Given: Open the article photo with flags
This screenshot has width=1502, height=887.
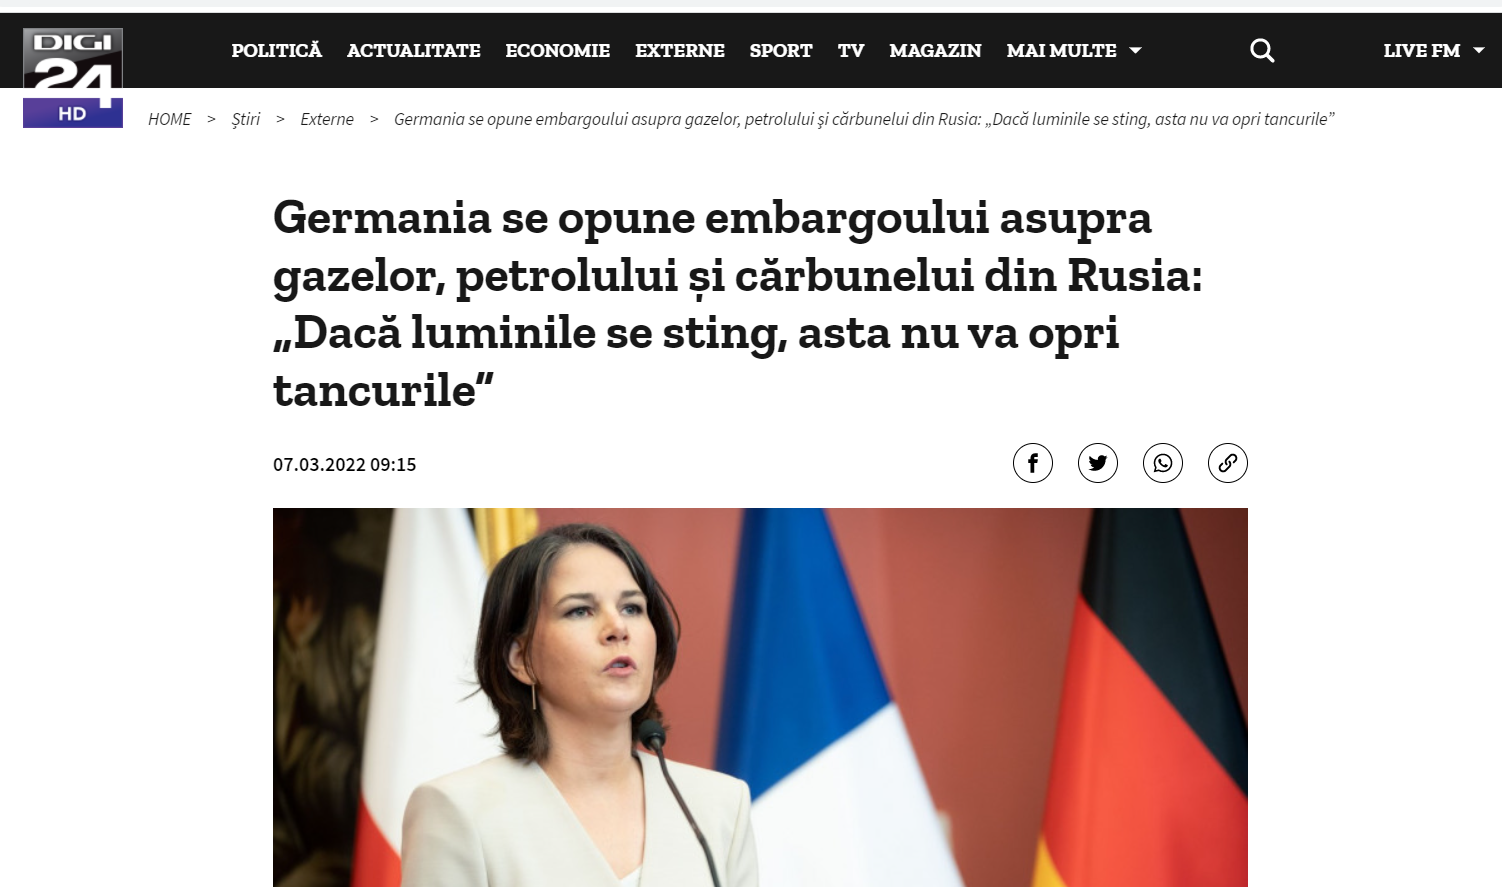Looking at the screenshot, I should [x=760, y=697].
